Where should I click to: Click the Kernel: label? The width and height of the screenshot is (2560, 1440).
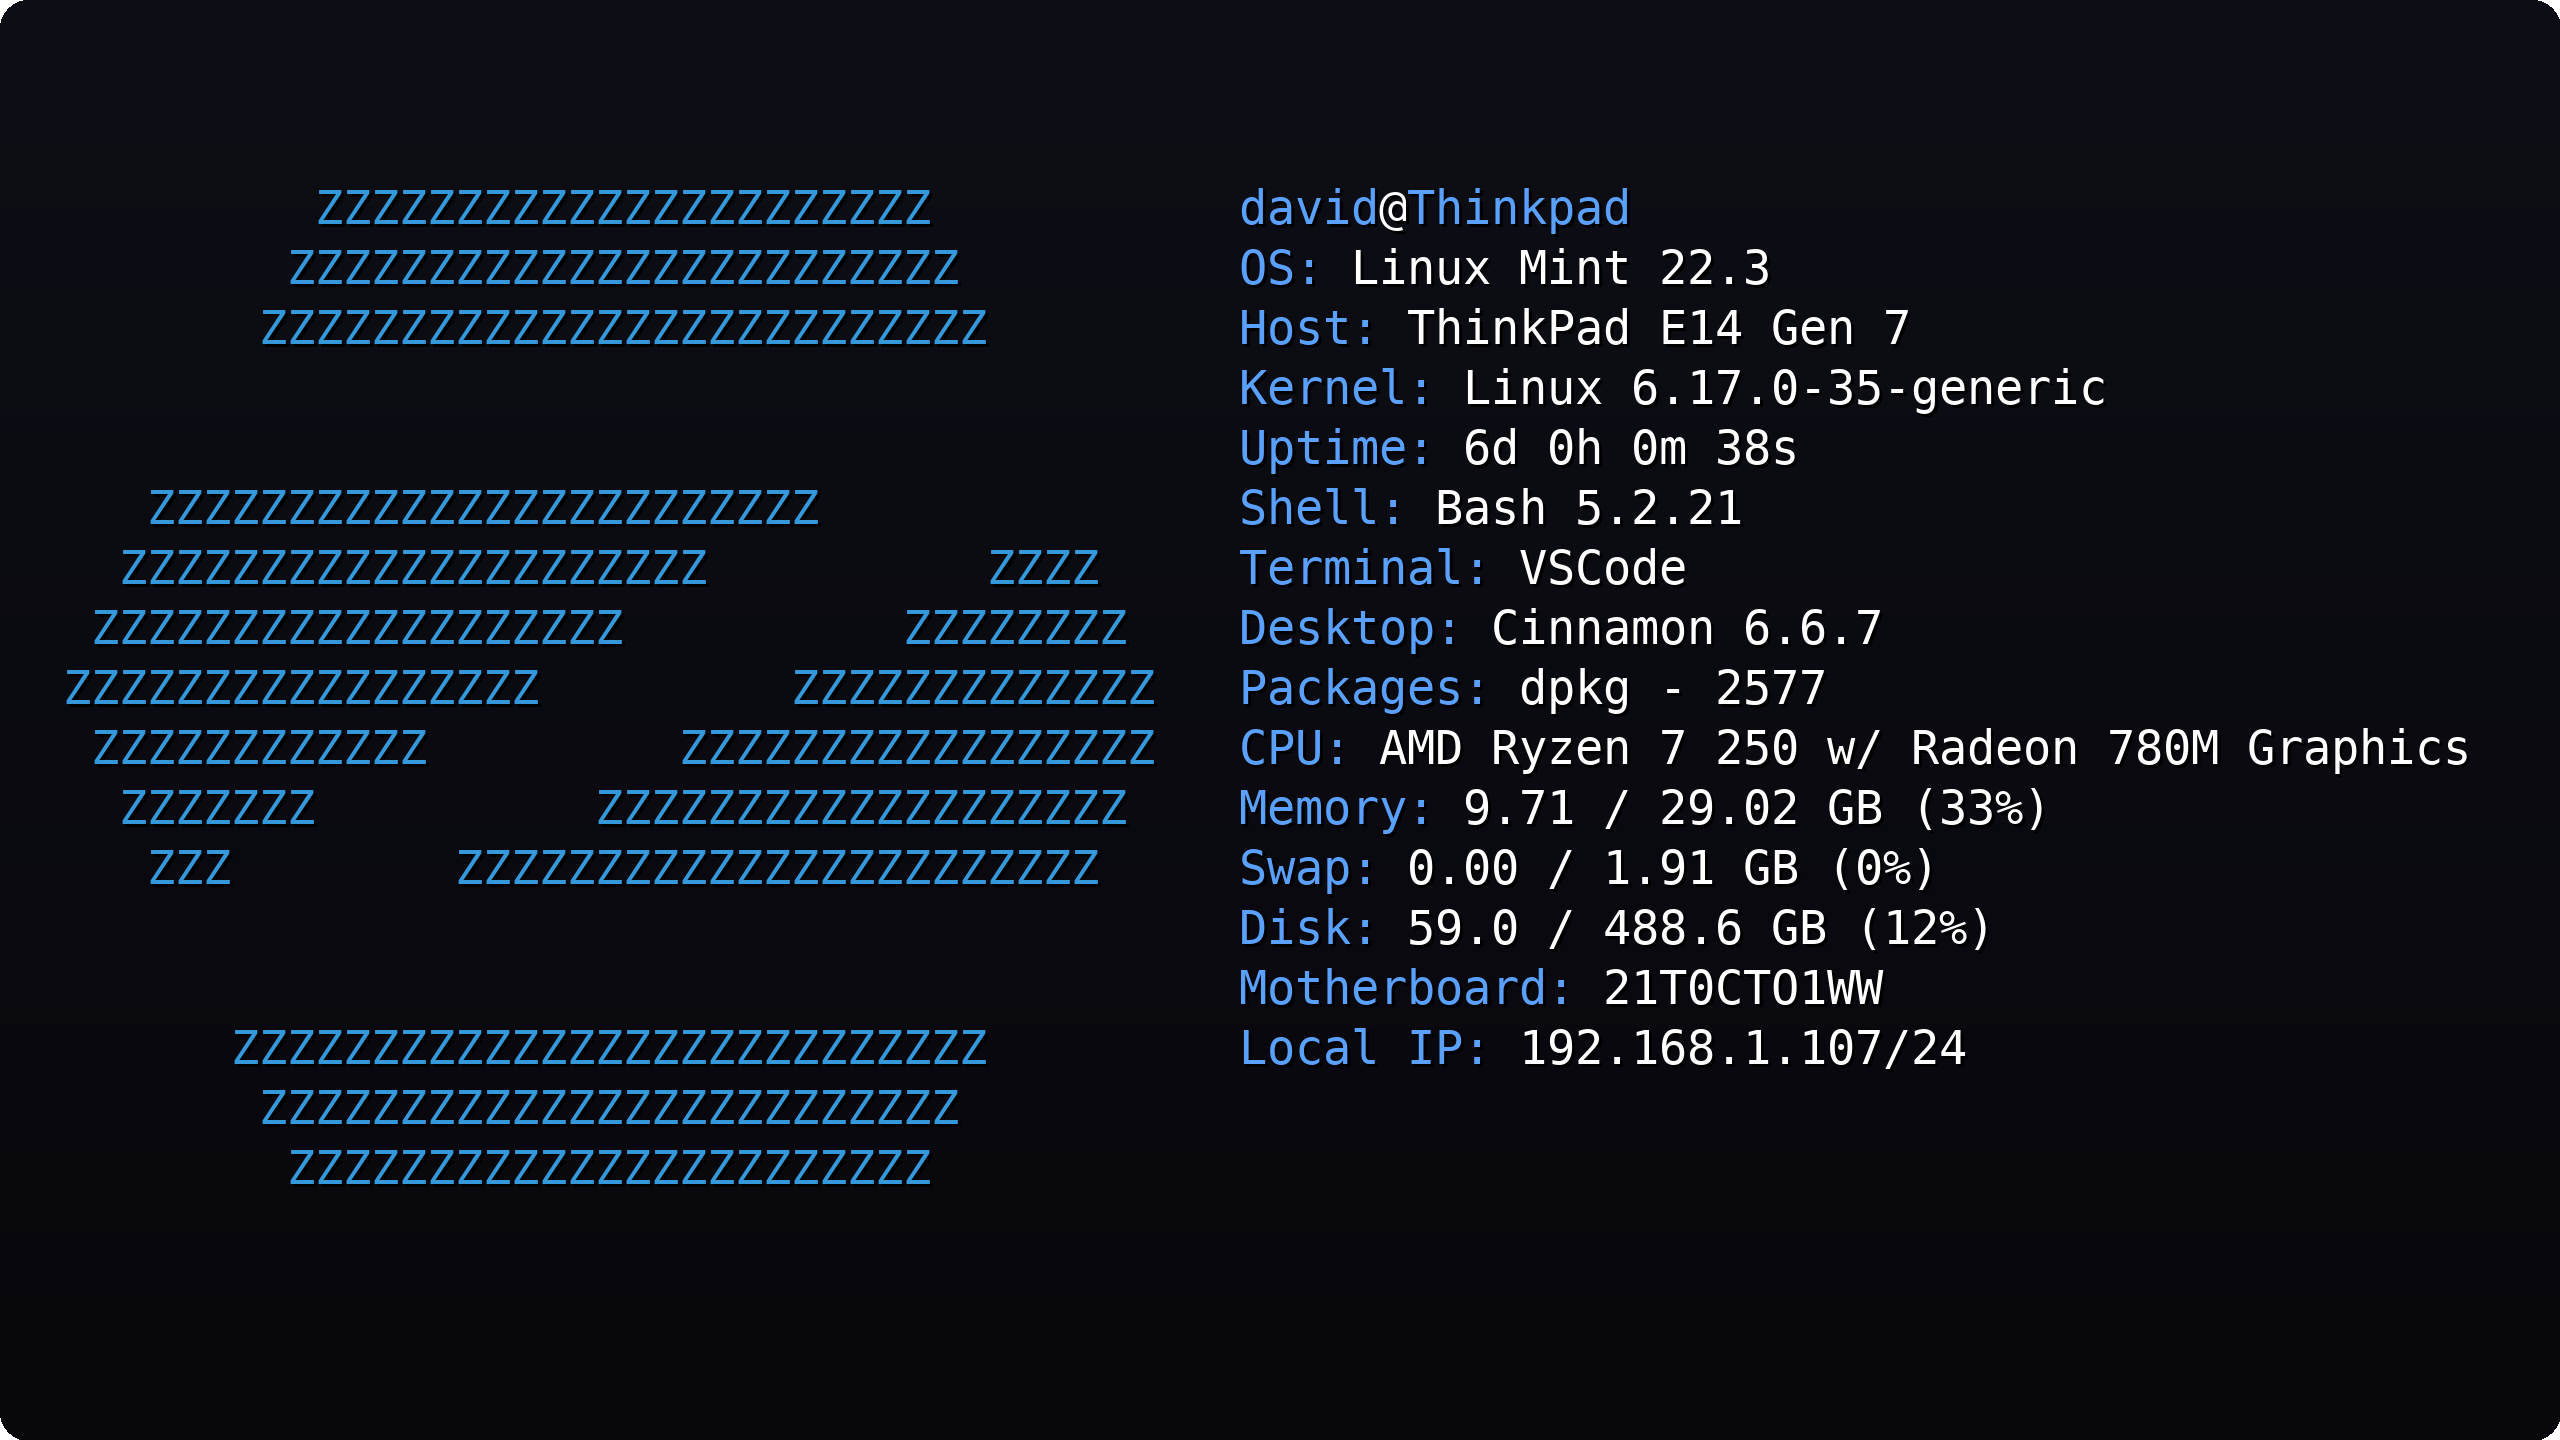point(1337,389)
